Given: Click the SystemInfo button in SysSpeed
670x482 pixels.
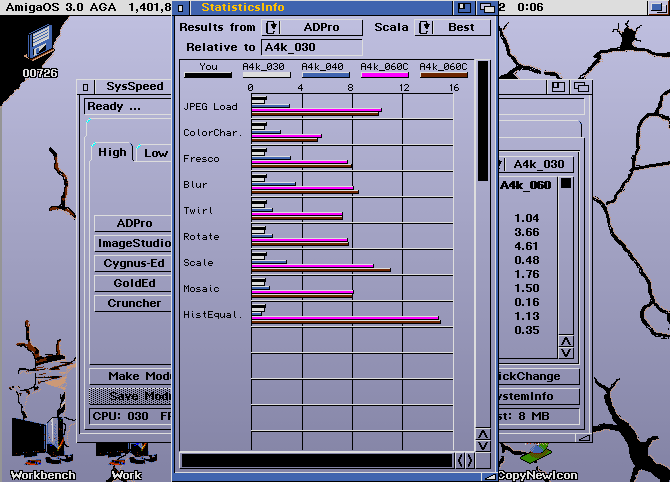Looking at the screenshot, I should [539, 396].
